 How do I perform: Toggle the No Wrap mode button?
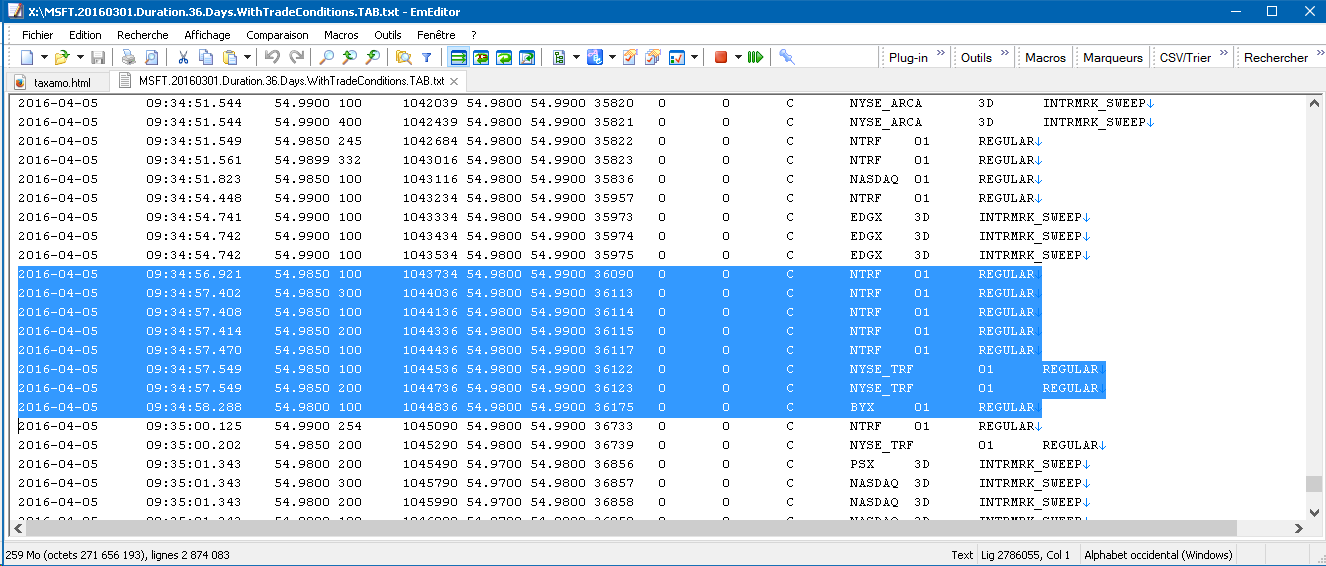(x=458, y=57)
